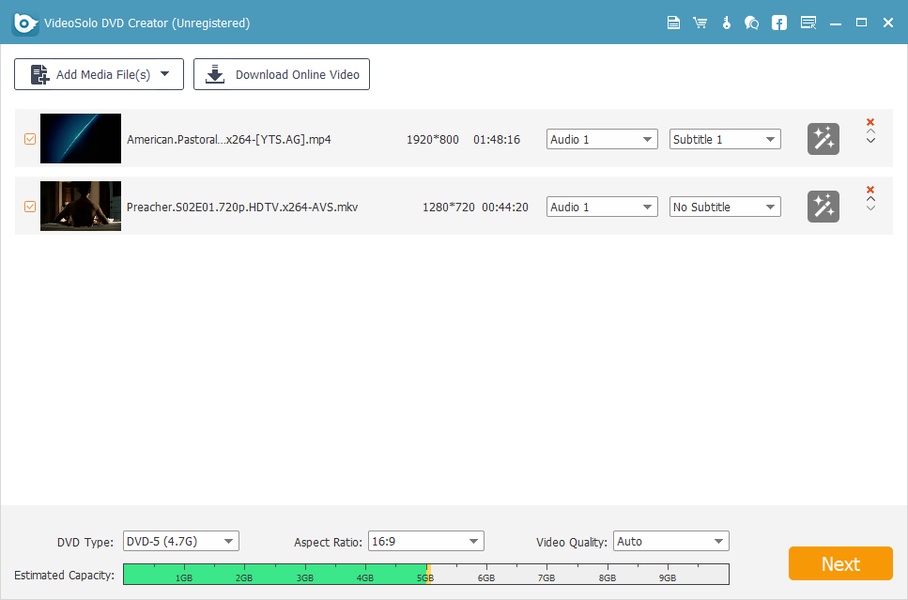The height and width of the screenshot is (600, 908).
Task: Open the Aspect Ratio 16:9 dropdown
Action: (425, 541)
